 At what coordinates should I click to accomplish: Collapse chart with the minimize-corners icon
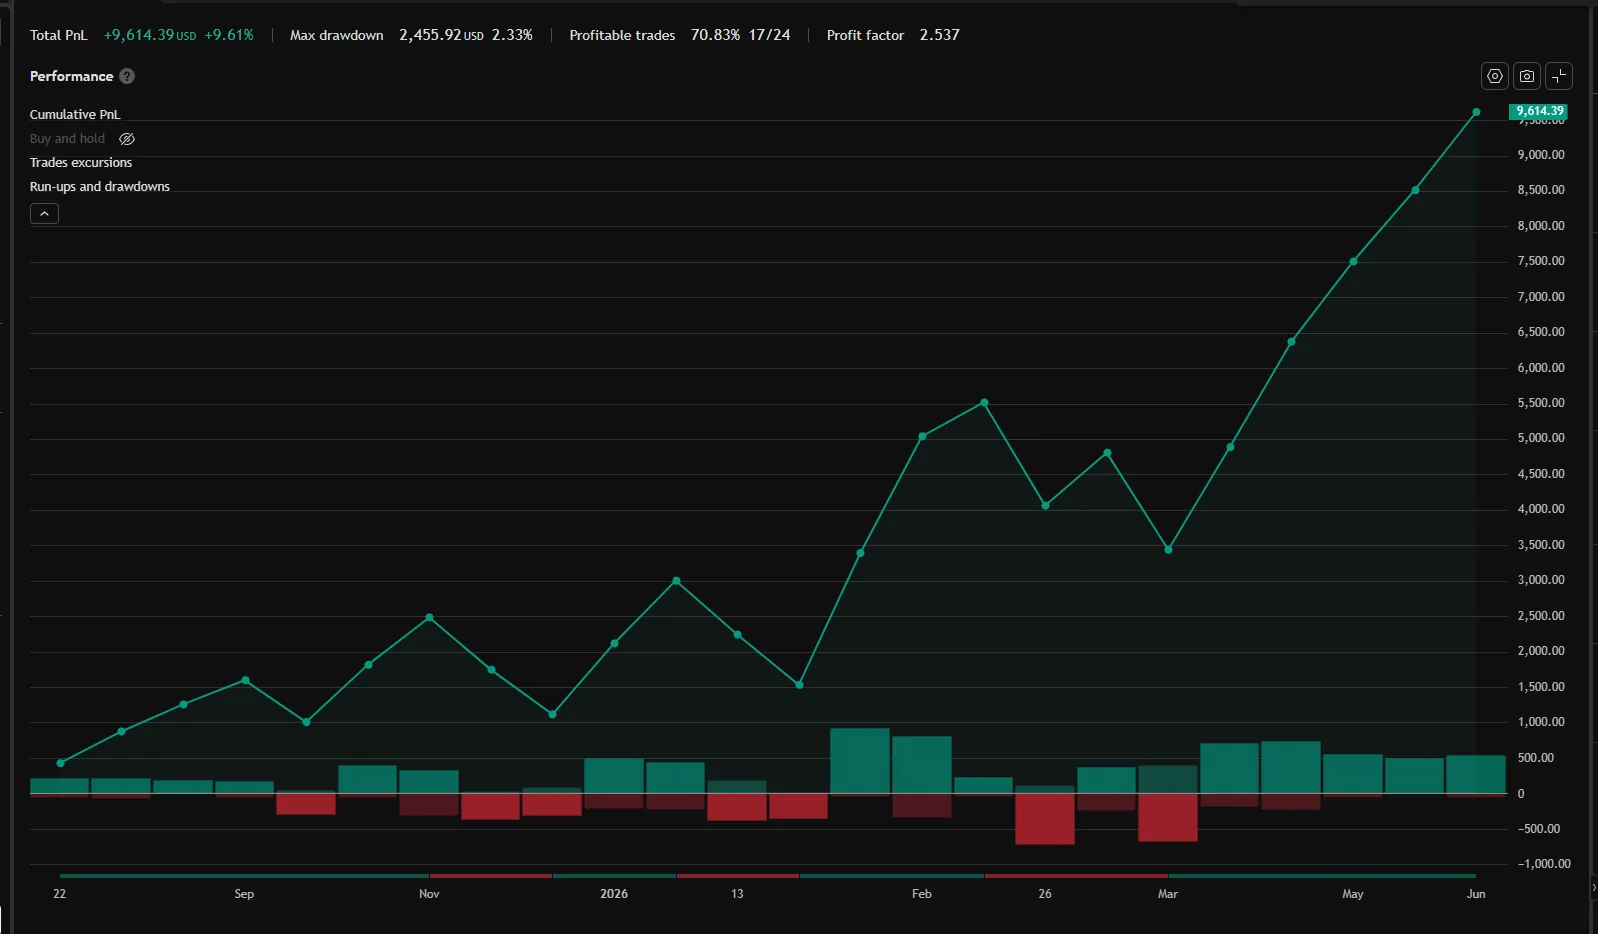pos(1559,76)
